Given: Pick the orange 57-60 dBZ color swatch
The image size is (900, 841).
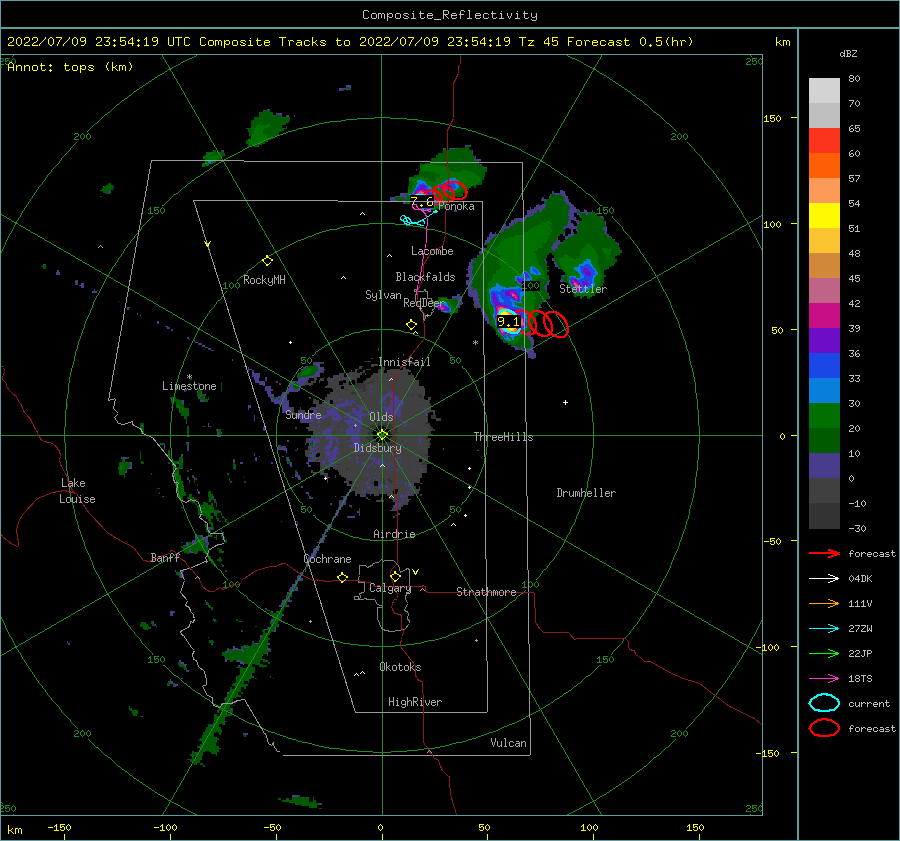Looking at the screenshot, I should [824, 166].
